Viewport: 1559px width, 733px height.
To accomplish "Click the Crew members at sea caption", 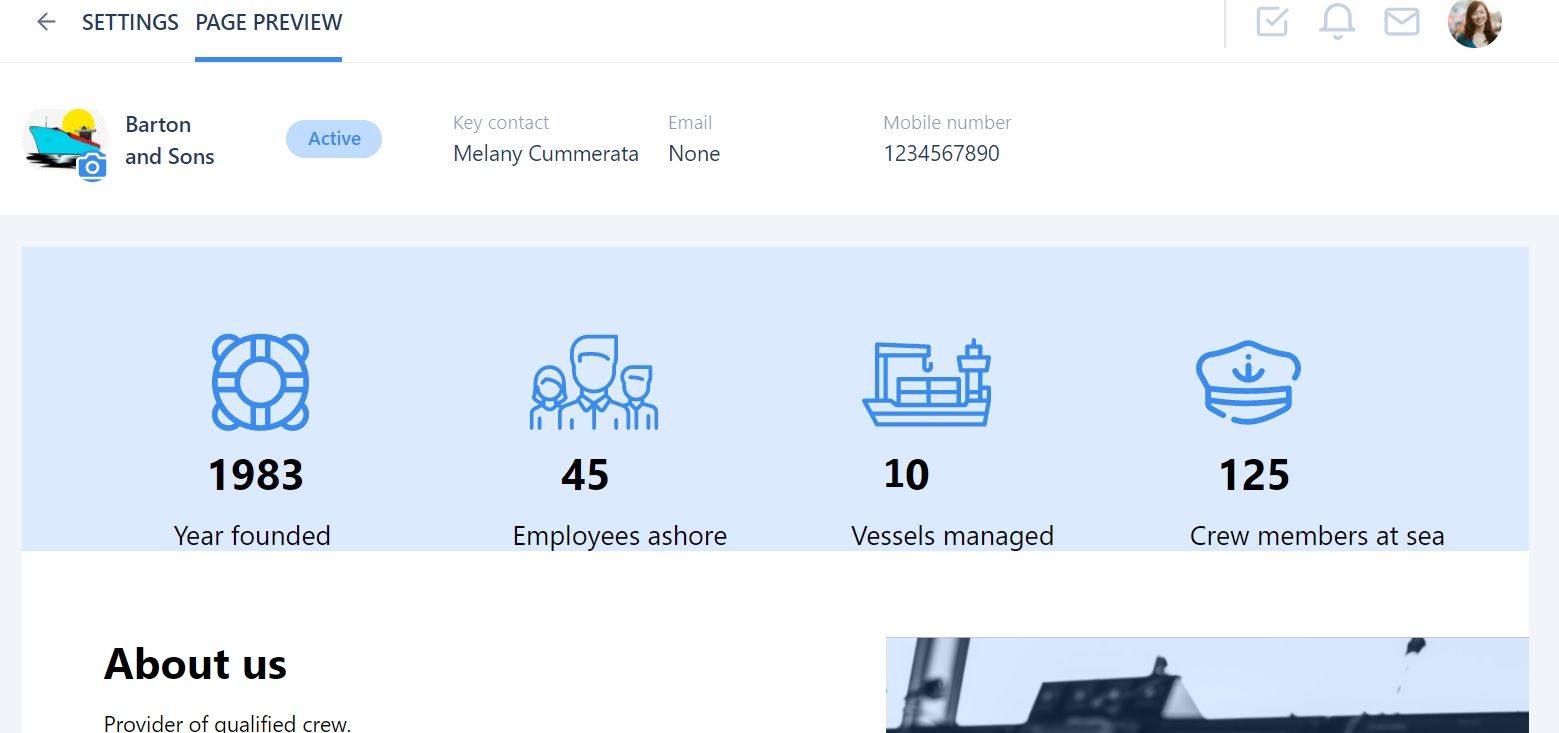I will (x=1317, y=536).
